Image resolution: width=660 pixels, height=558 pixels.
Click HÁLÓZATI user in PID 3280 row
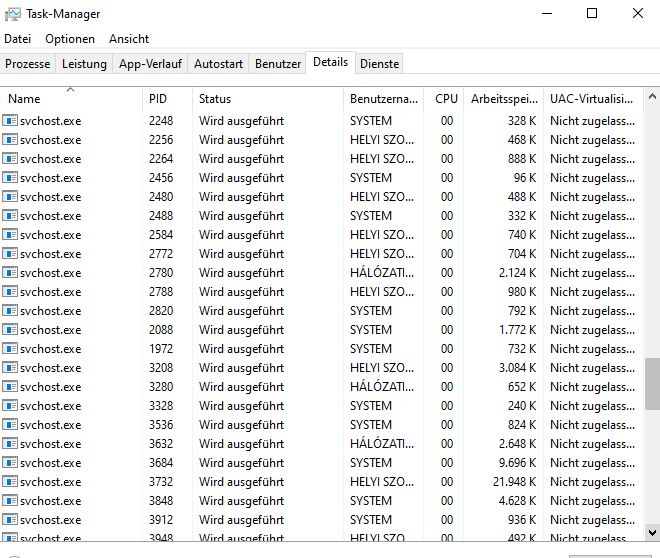[382, 387]
